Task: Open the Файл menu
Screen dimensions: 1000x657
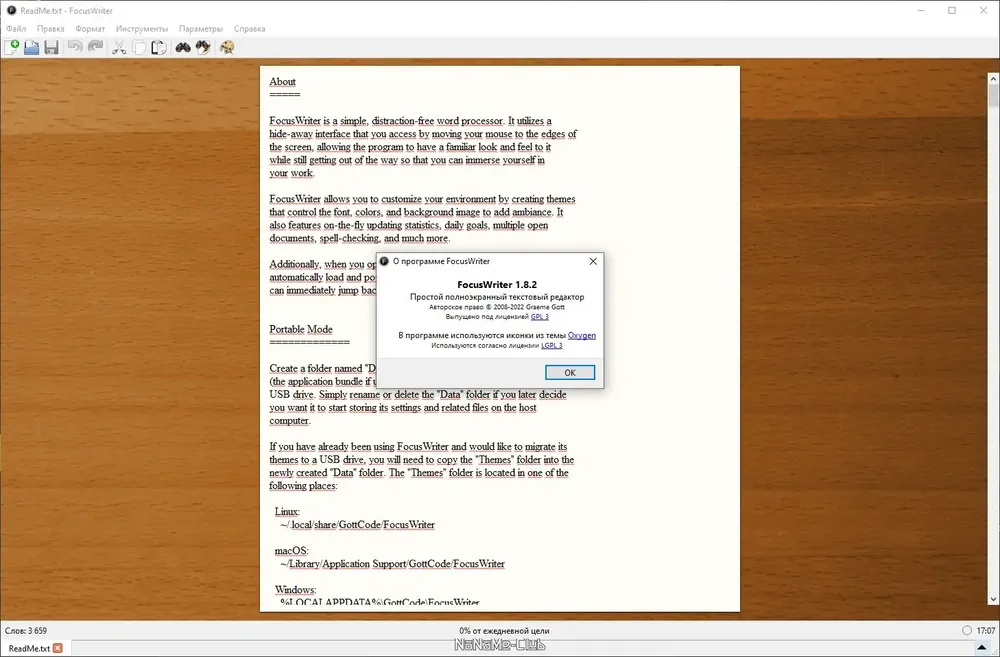Action: [16, 29]
